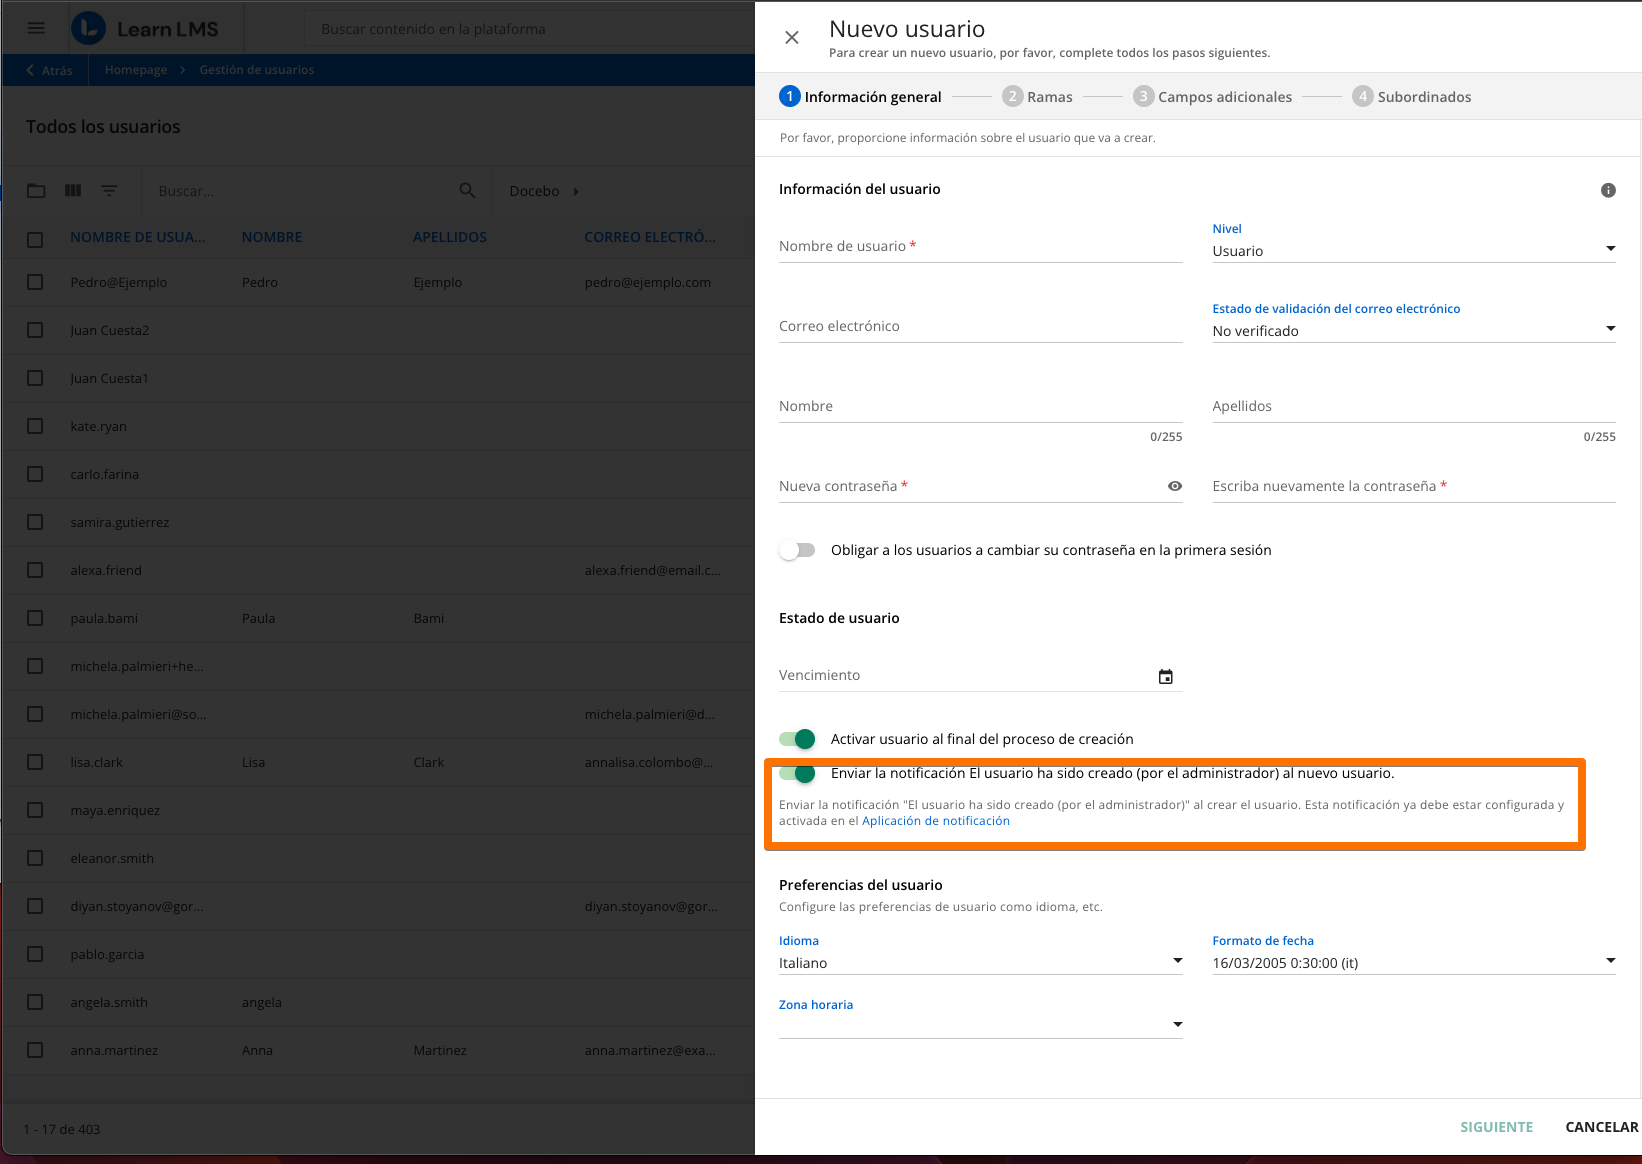Toggle force password change on first session
Screen dimensions: 1642x1164
[798, 550]
